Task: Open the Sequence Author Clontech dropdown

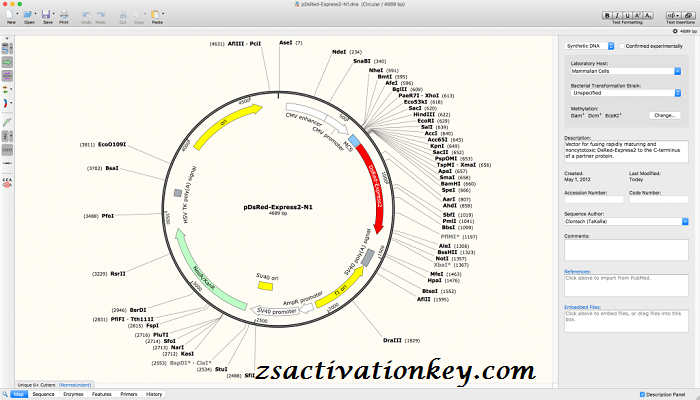Action: 626,221
